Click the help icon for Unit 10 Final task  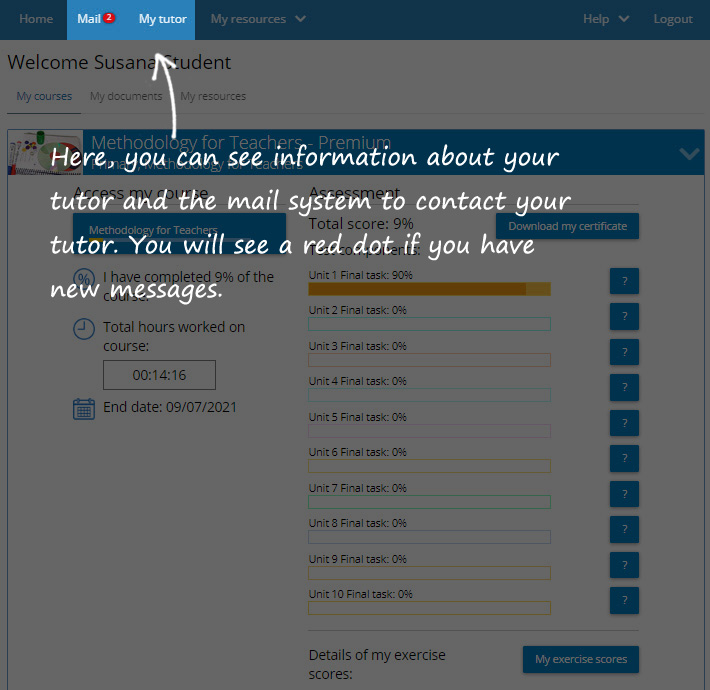coord(624,600)
